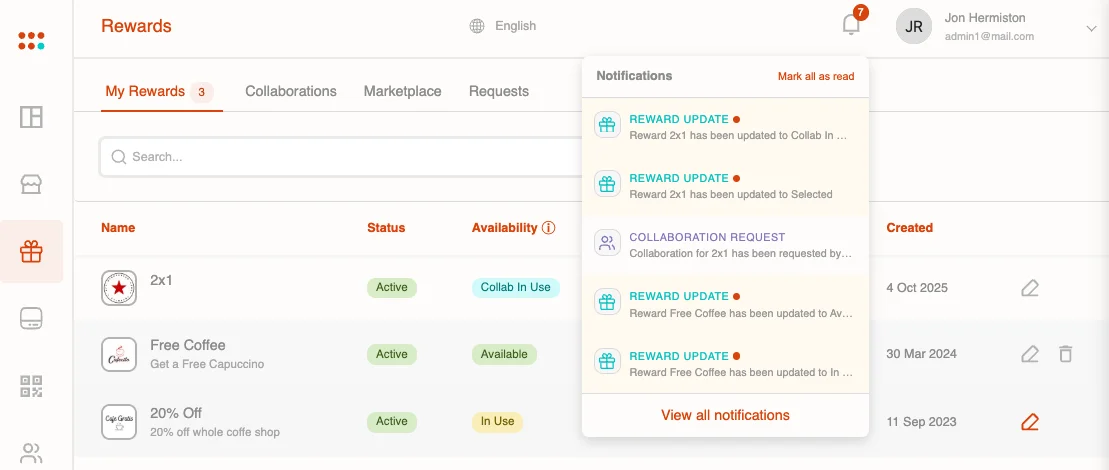Image resolution: width=1109 pixels, height=470 pixels.
Task: Click the Rewards page title
Action: point(137,26)
